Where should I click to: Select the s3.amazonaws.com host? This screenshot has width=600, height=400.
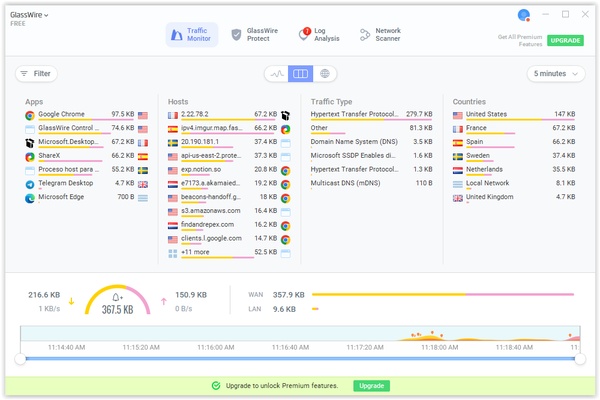coord(229,211)
